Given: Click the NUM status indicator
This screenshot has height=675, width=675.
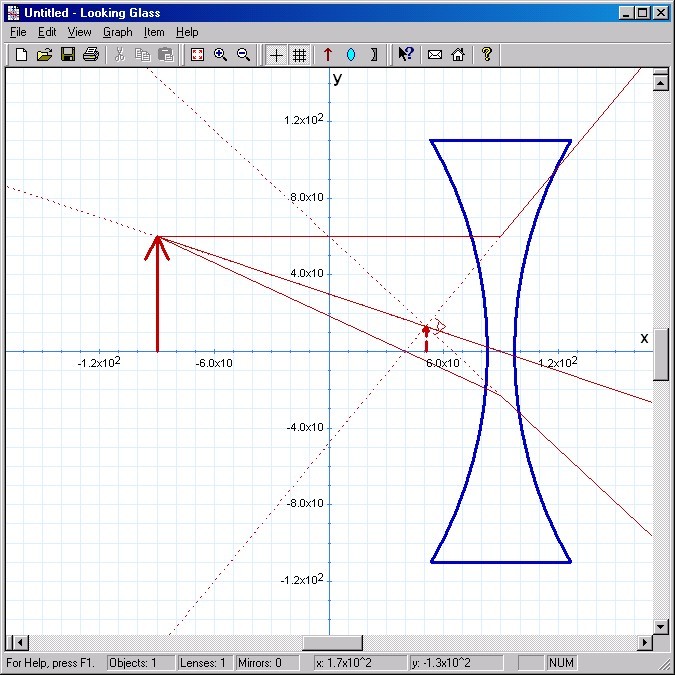Looking at the screenshot, I should point(561,663).
